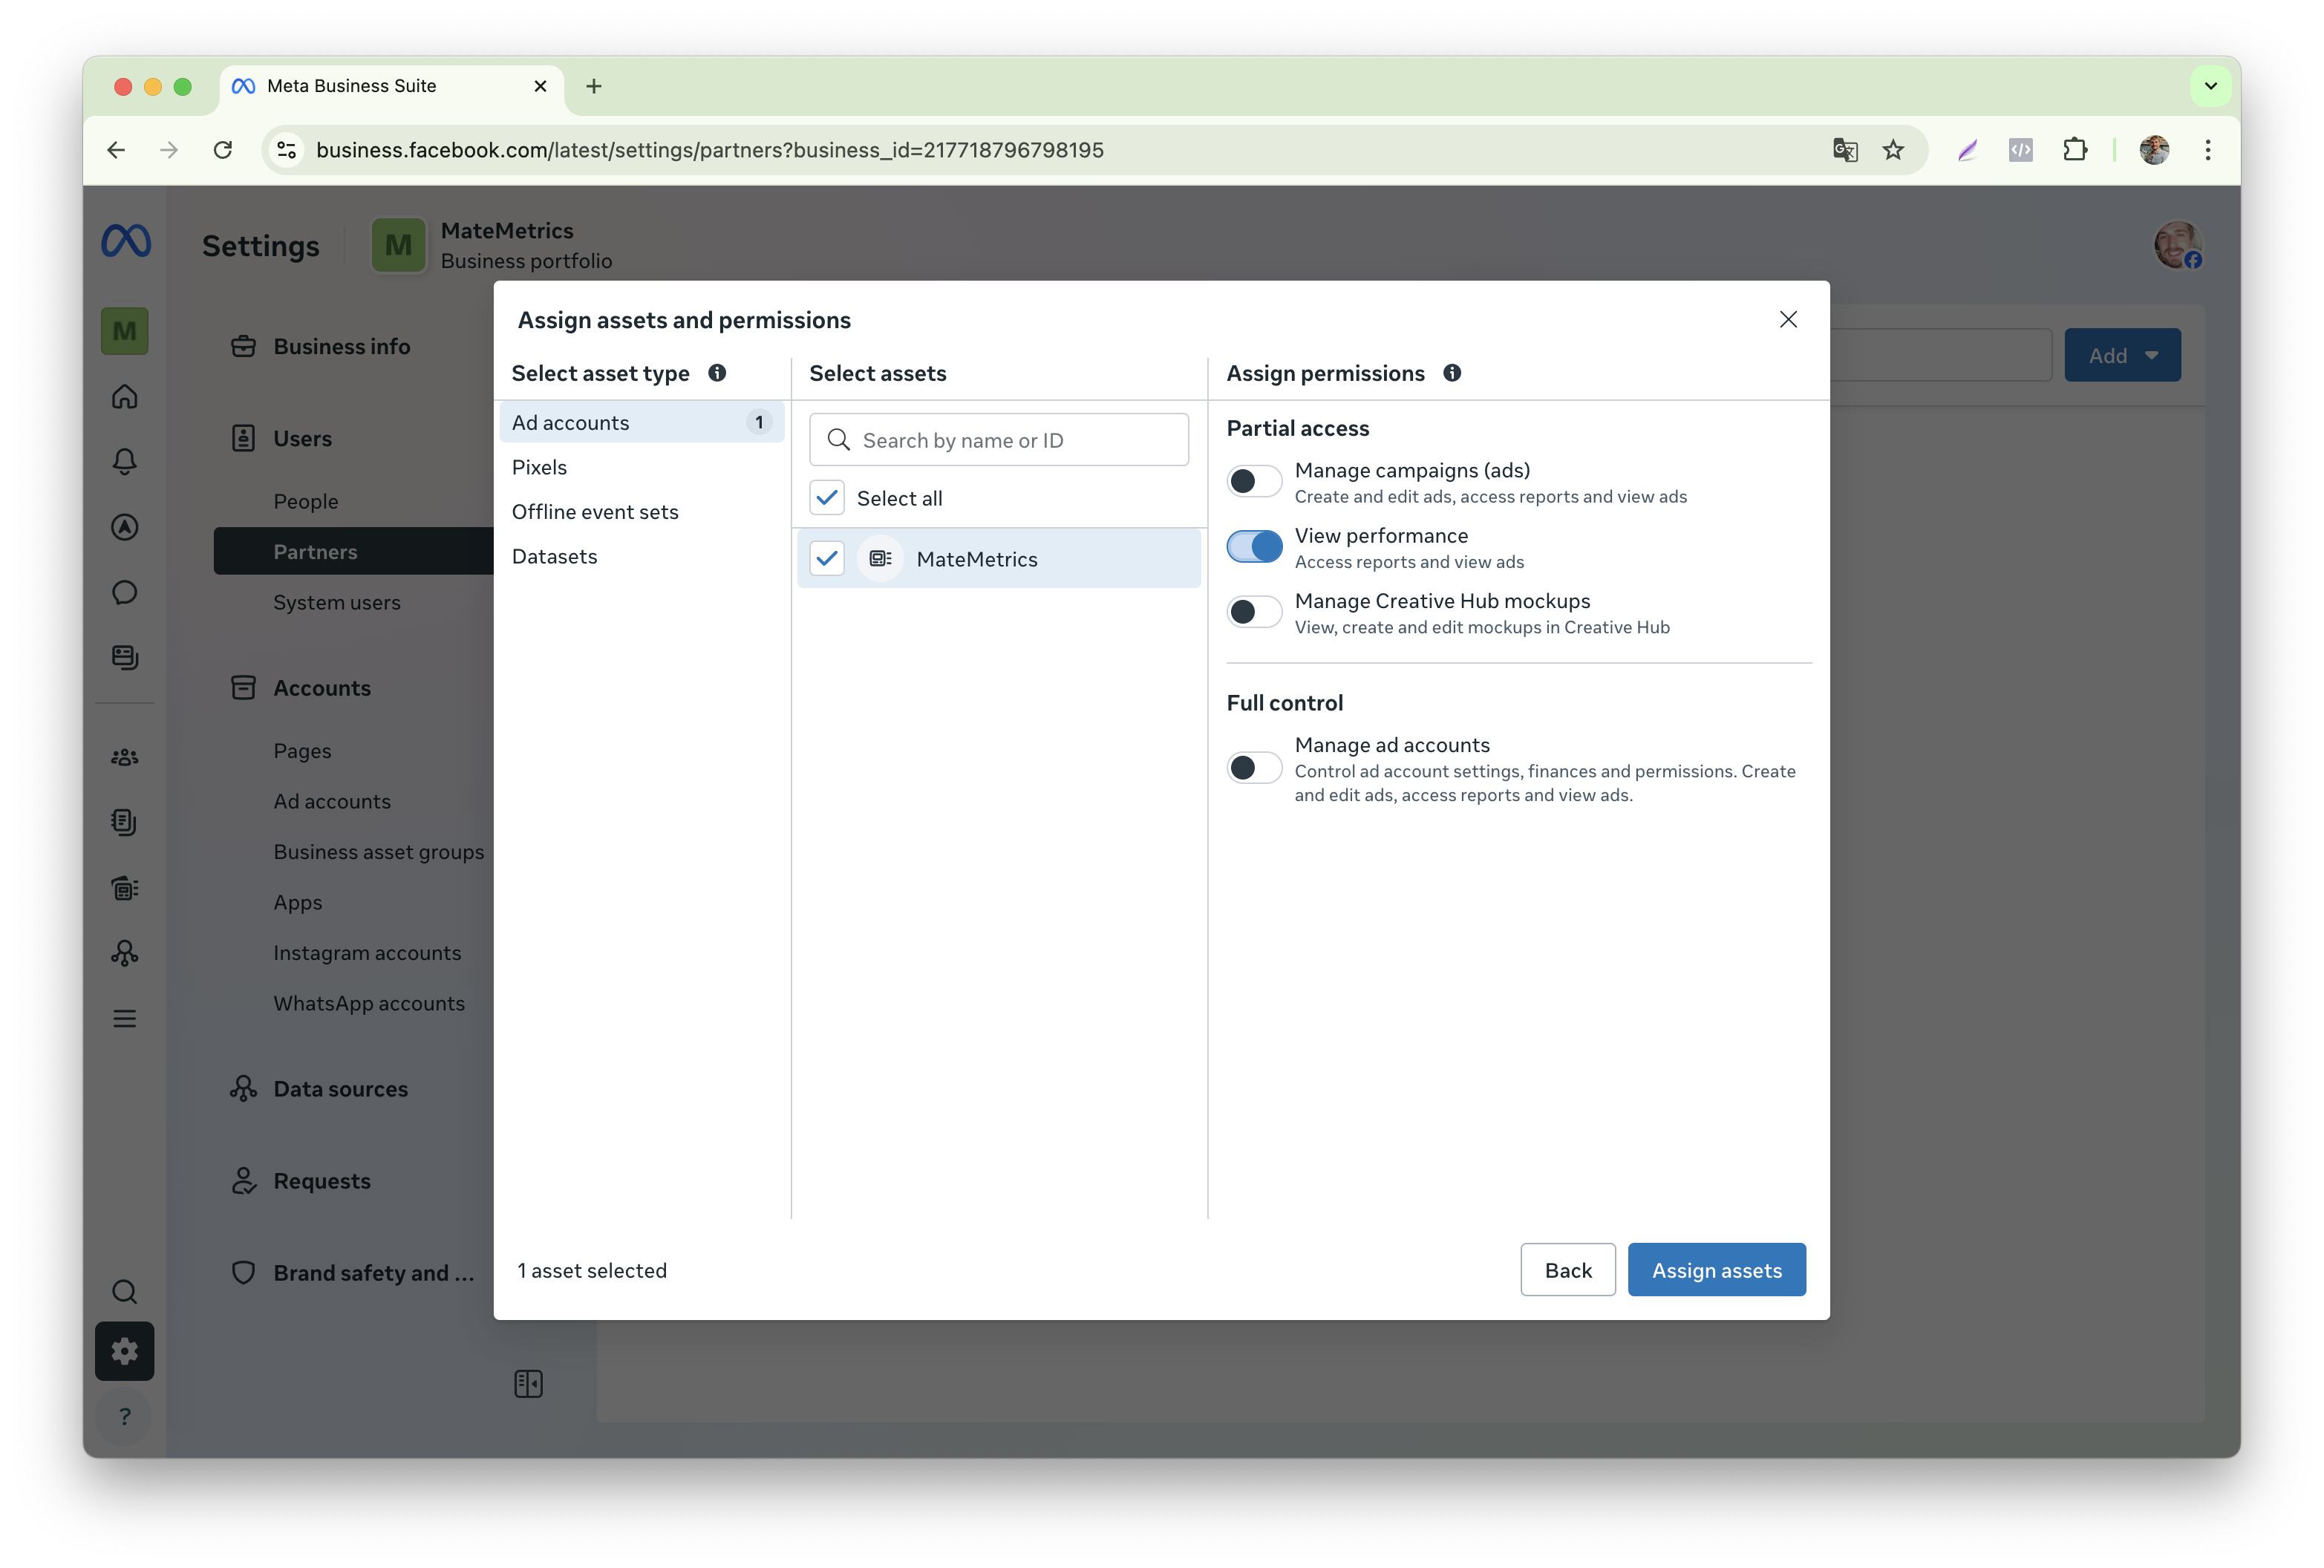
Task: Toggle Manage Creative Hub mockups permission
Action: click(x=1254, y=612)
